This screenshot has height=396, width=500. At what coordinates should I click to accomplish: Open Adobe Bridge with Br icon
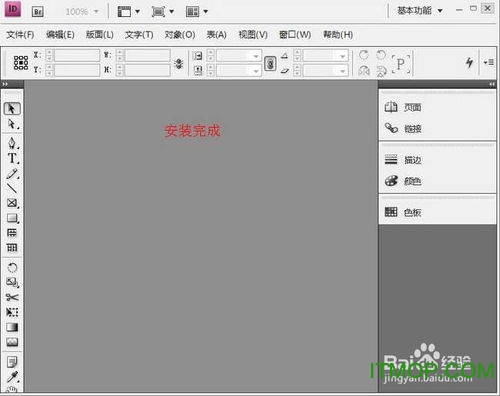click(38, 12)
